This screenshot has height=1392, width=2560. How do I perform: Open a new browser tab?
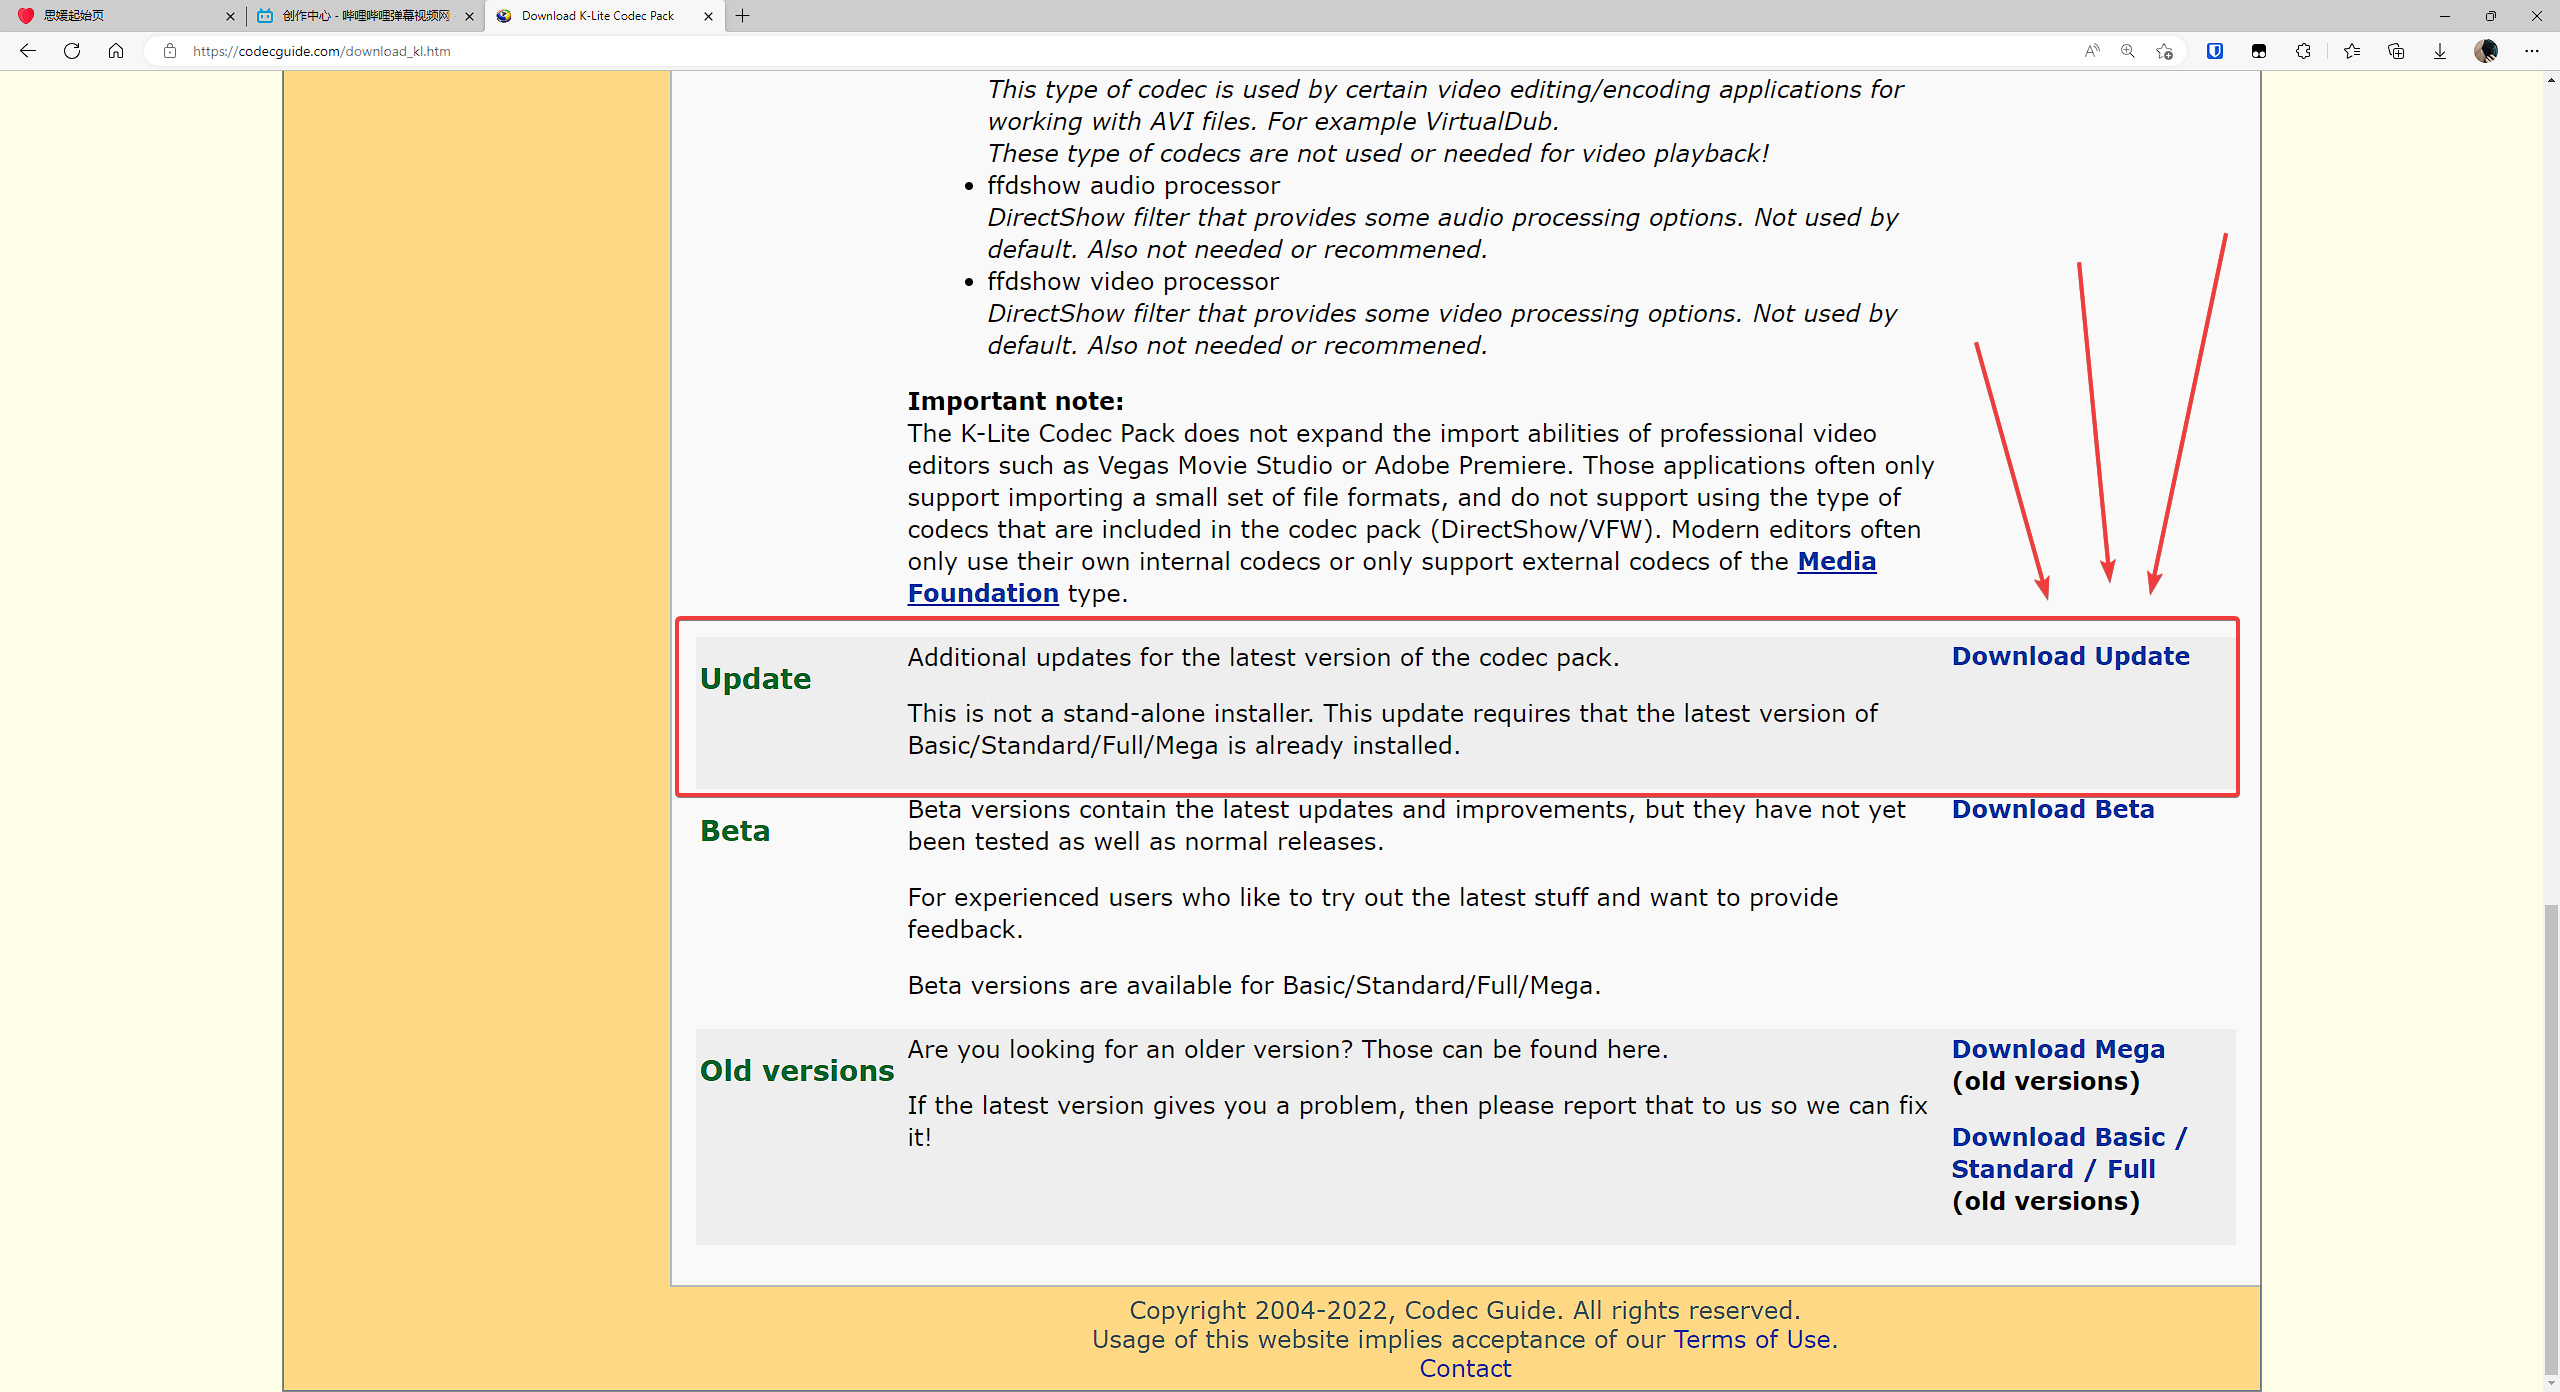point(742,16)
